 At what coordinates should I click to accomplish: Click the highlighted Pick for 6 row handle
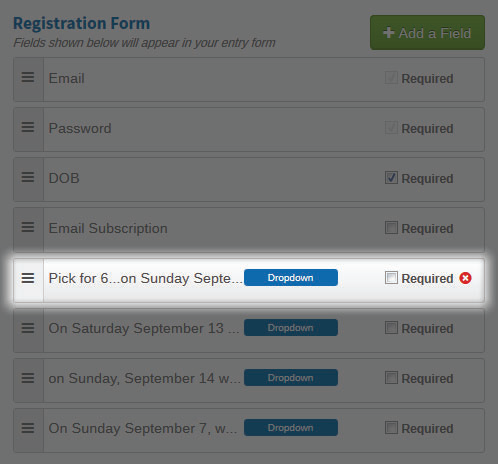[28, 278]
